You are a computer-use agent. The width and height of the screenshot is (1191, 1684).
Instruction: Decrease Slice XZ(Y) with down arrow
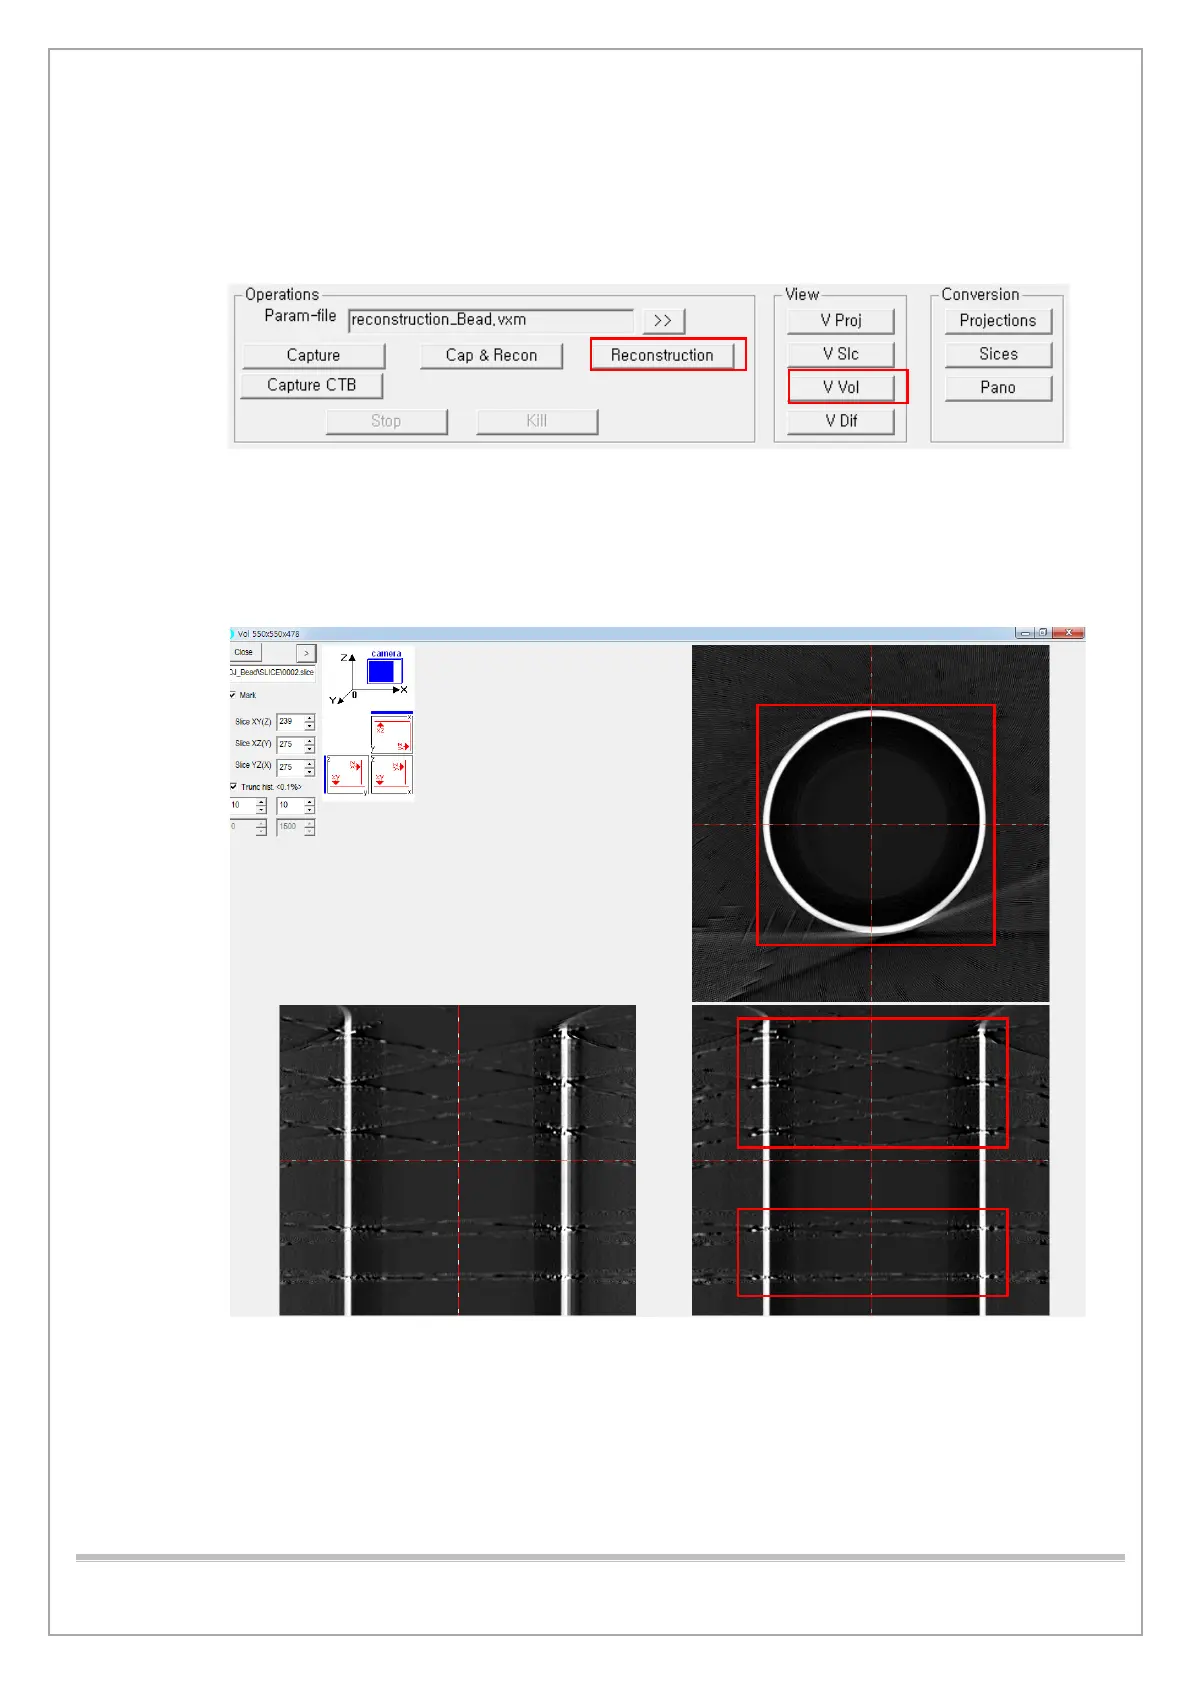pos(310,749)
